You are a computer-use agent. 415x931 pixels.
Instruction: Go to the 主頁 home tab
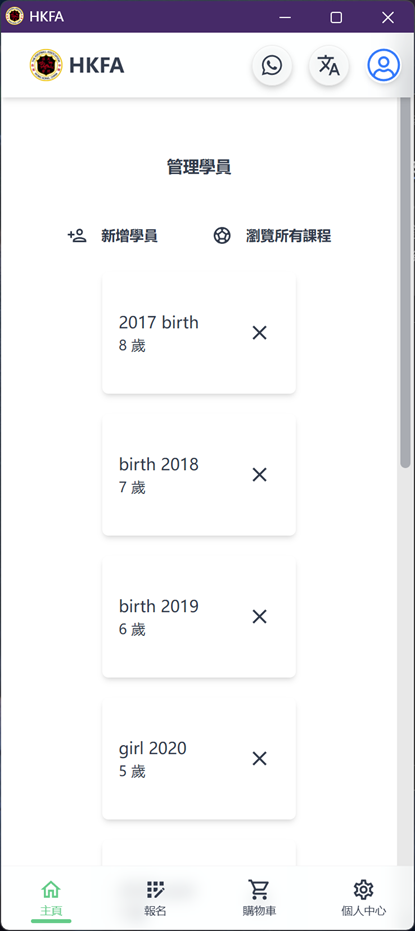51,898
